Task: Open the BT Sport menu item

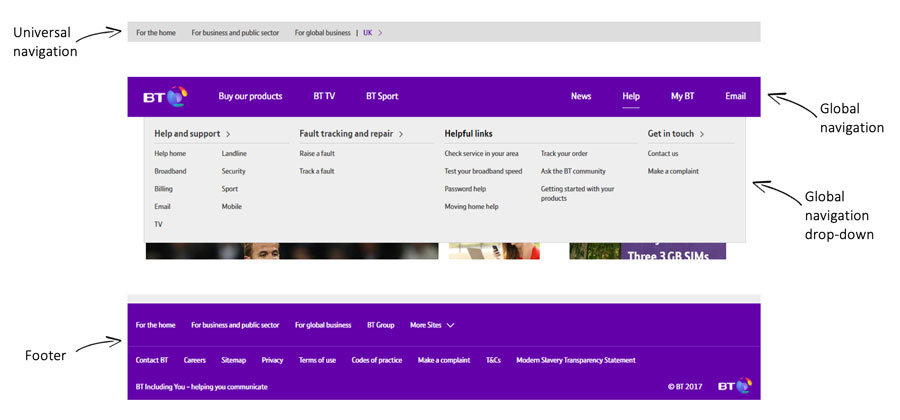Action: [x=382, y=97]
